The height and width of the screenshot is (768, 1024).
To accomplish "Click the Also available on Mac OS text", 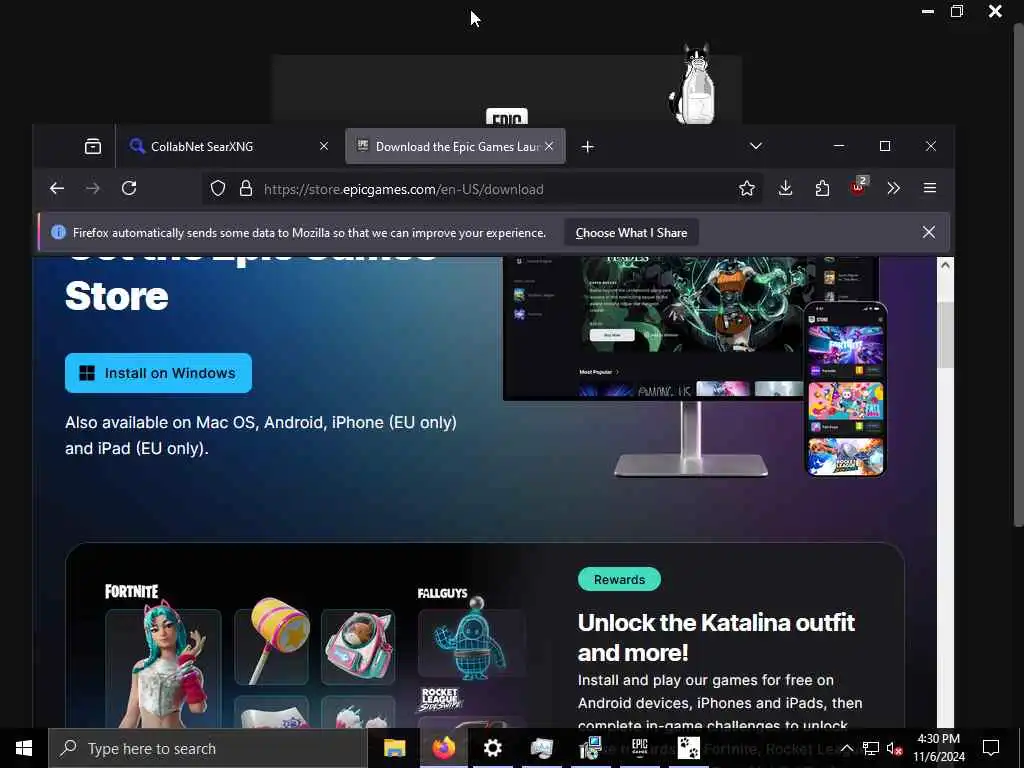I will tap(261, 436).
